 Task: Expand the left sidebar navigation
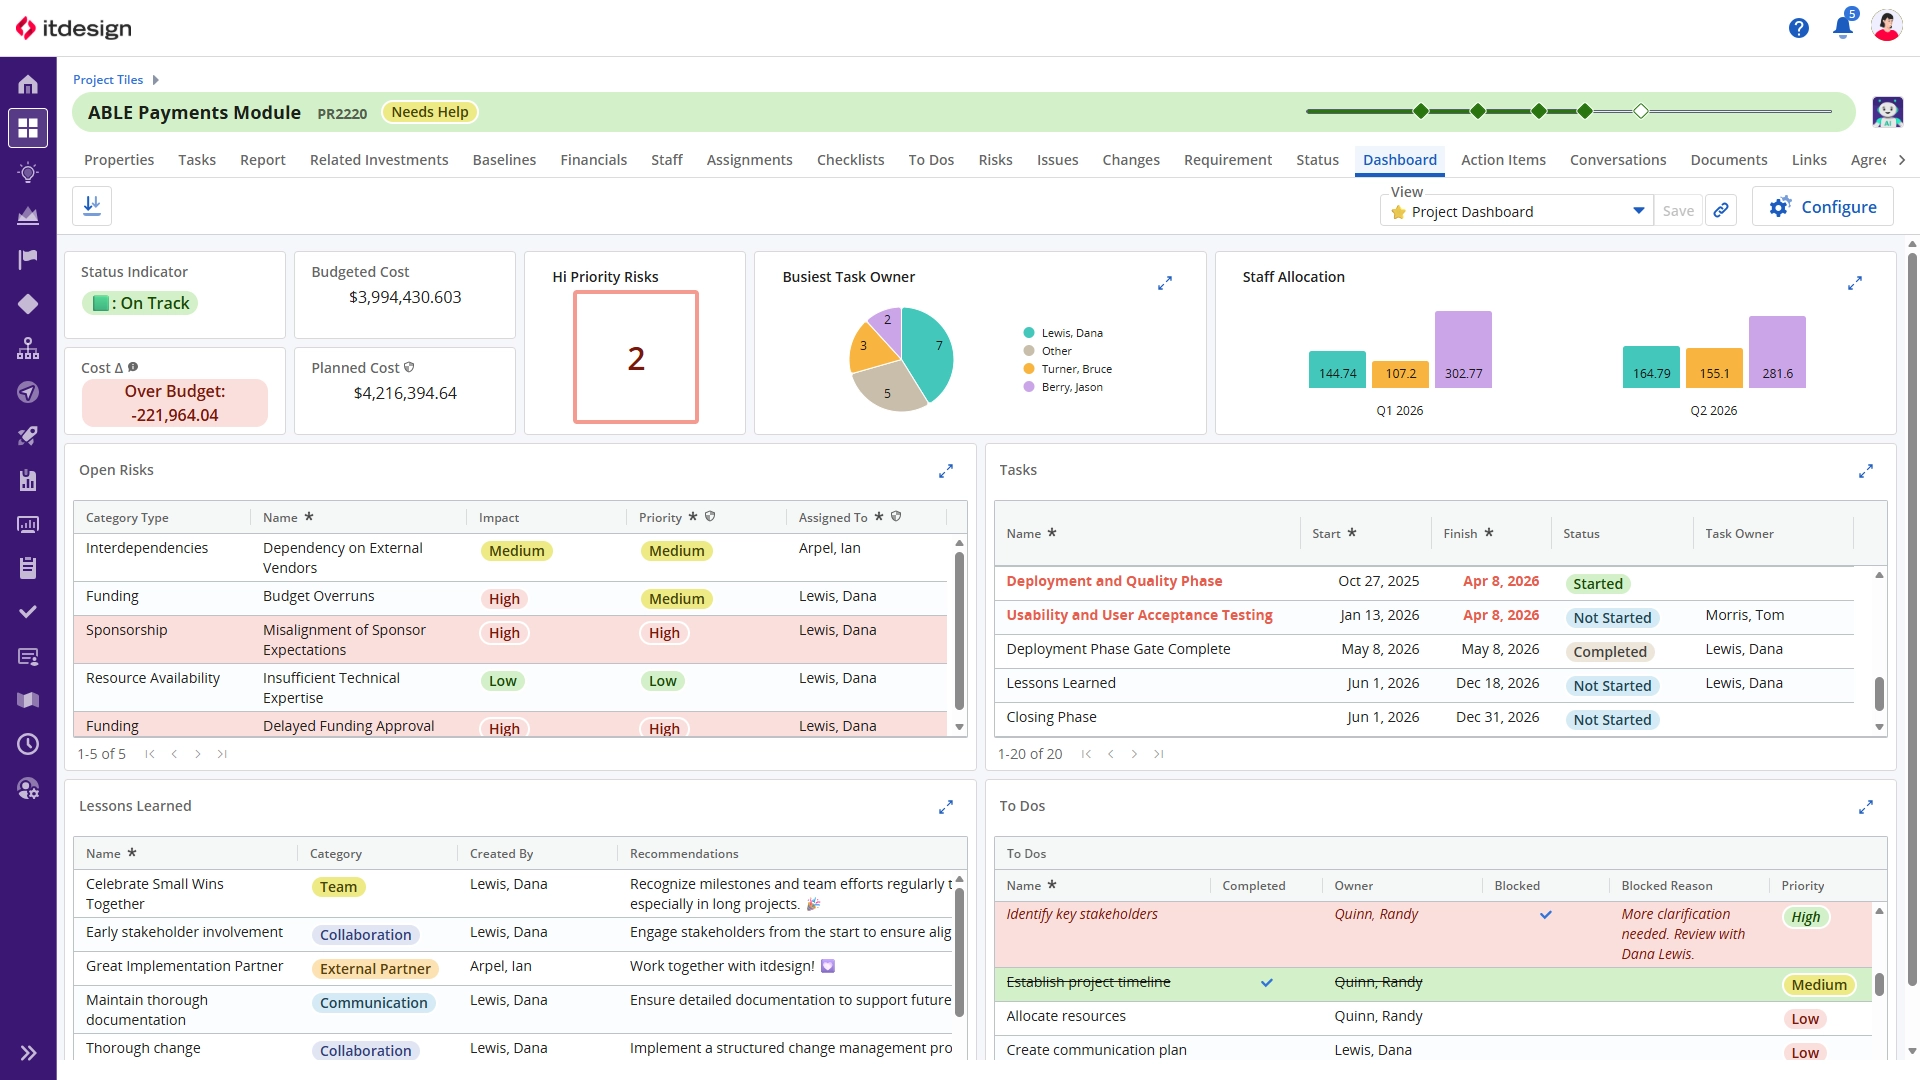click(28, 1053)
